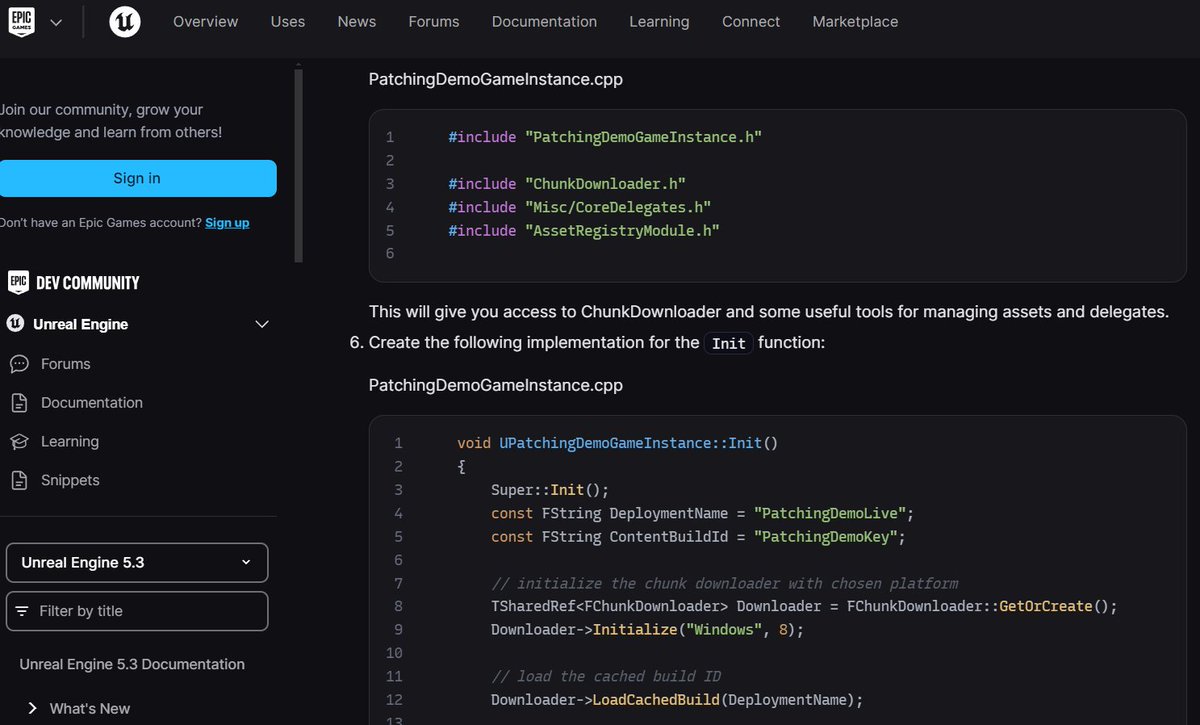This screenshot has height=725, width=1200.
Task: Click the Documentation page icon in sidebar
Action: tap(19, 403)
